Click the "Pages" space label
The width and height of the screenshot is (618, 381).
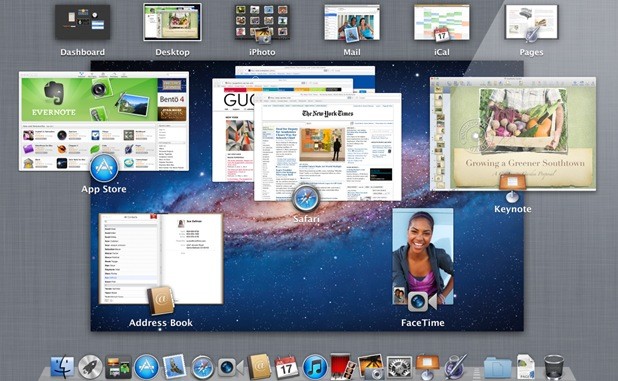coord(531,52)
